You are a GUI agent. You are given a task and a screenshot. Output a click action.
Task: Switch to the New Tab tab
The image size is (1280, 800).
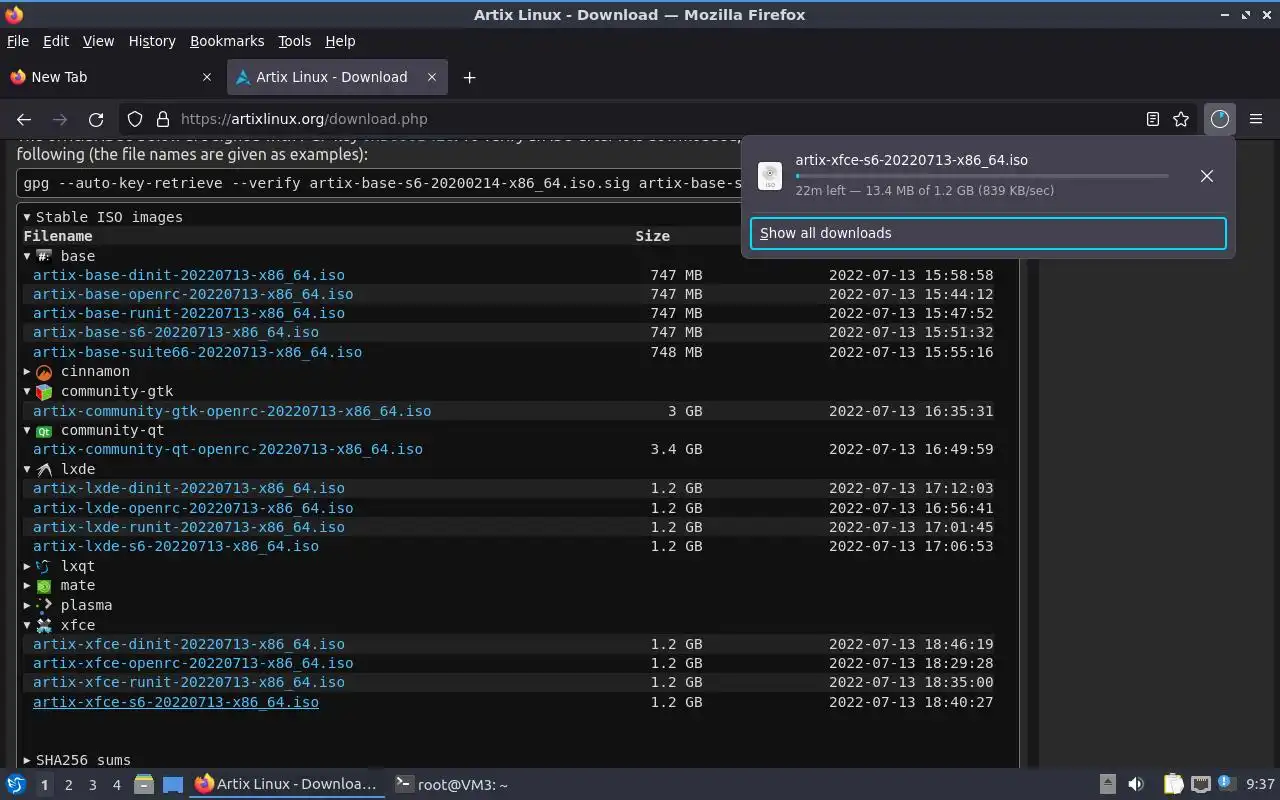pos(112,77)
